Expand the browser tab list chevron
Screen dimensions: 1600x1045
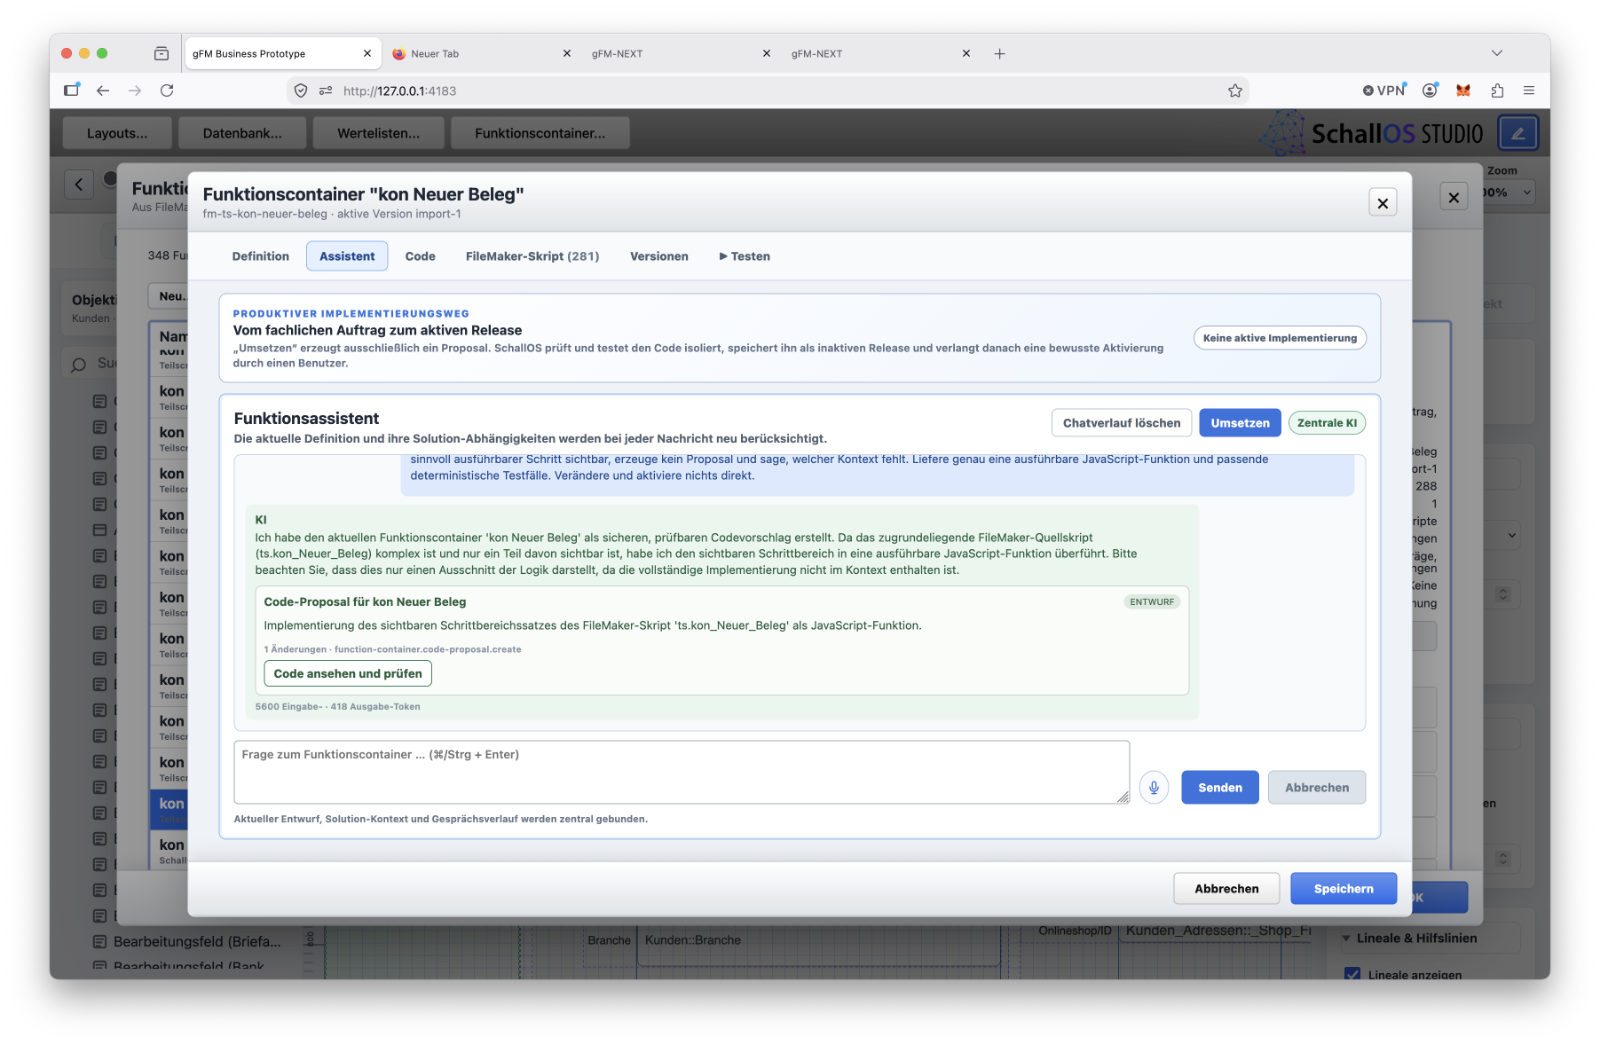(x=1497, y=53)
